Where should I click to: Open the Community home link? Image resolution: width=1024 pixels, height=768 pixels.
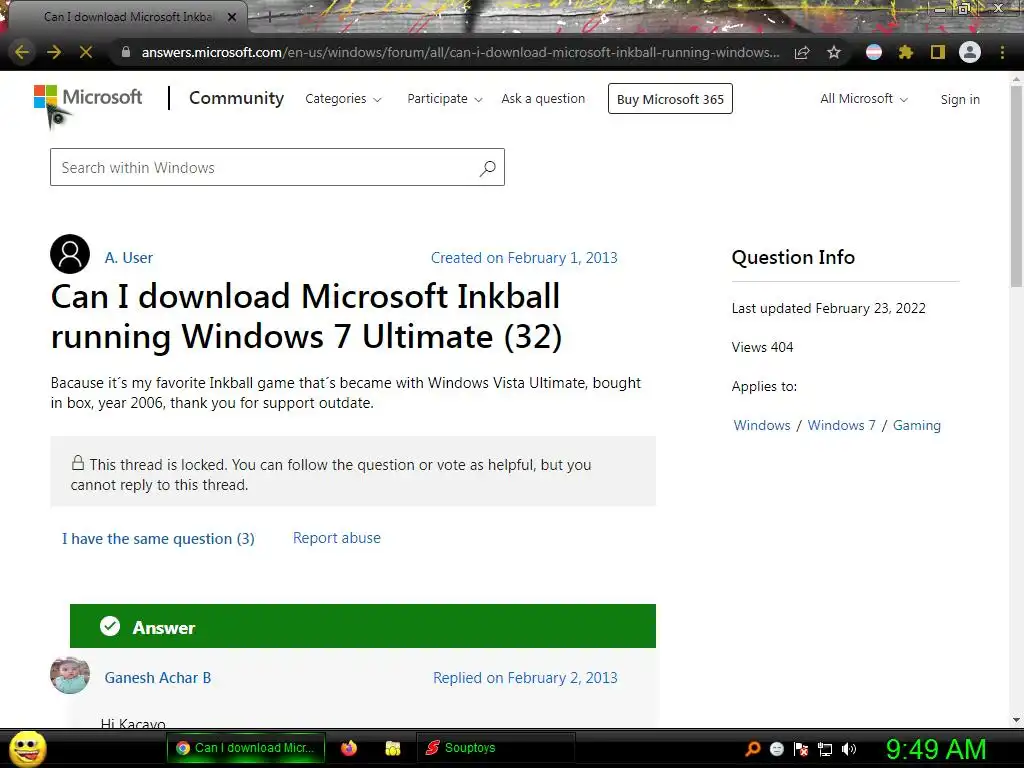[236, 98]
